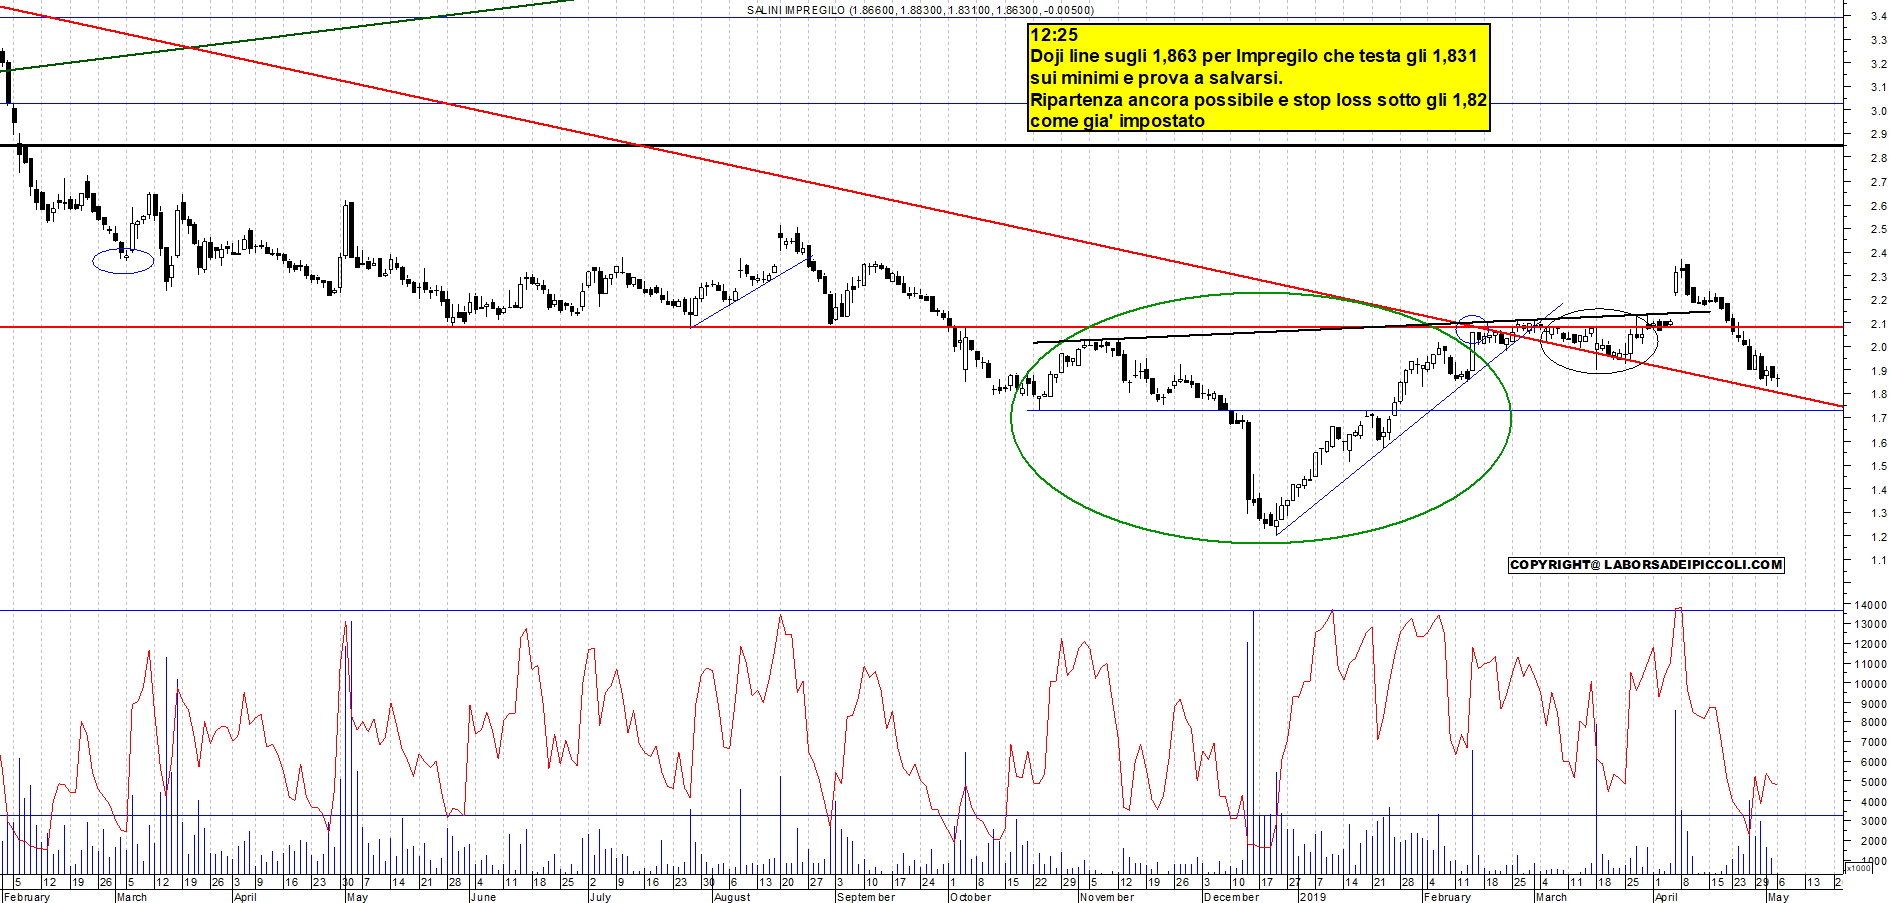Click the June label on the time axis
The image size is (1890, 903).
click(483, 897)
